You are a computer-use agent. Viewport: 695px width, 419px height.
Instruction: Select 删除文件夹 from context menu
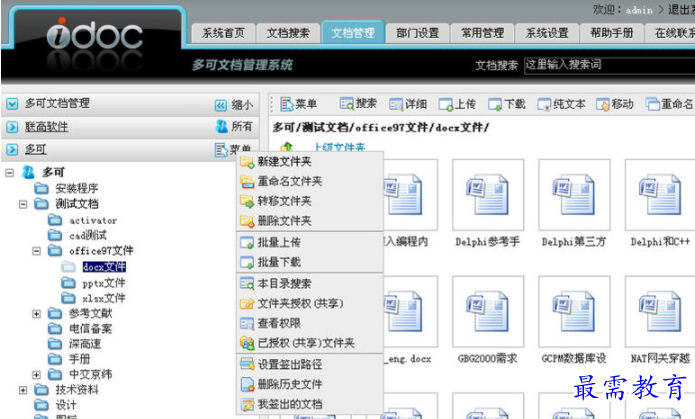(310, 220)
